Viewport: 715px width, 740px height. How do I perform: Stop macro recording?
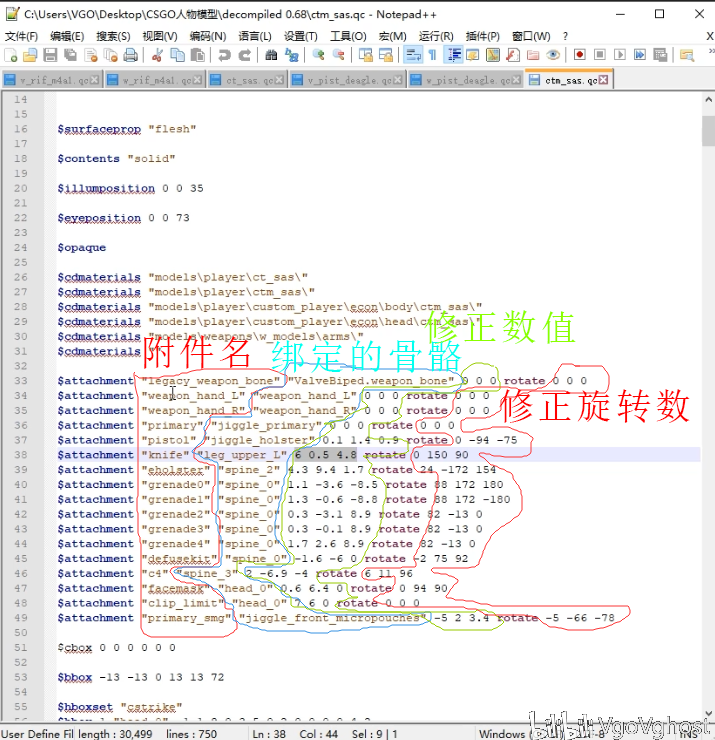click(x=600, y=55)
